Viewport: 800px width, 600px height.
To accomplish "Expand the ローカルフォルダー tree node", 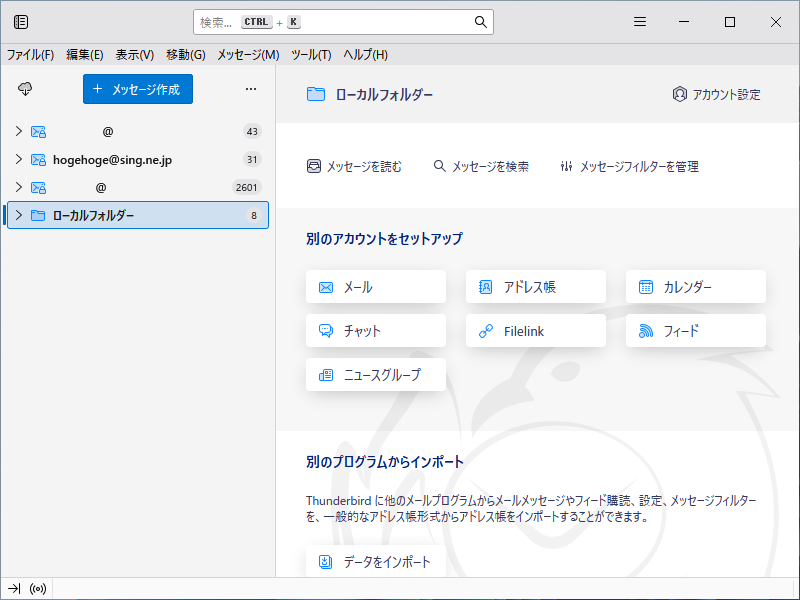I will (x=19, y=215).
